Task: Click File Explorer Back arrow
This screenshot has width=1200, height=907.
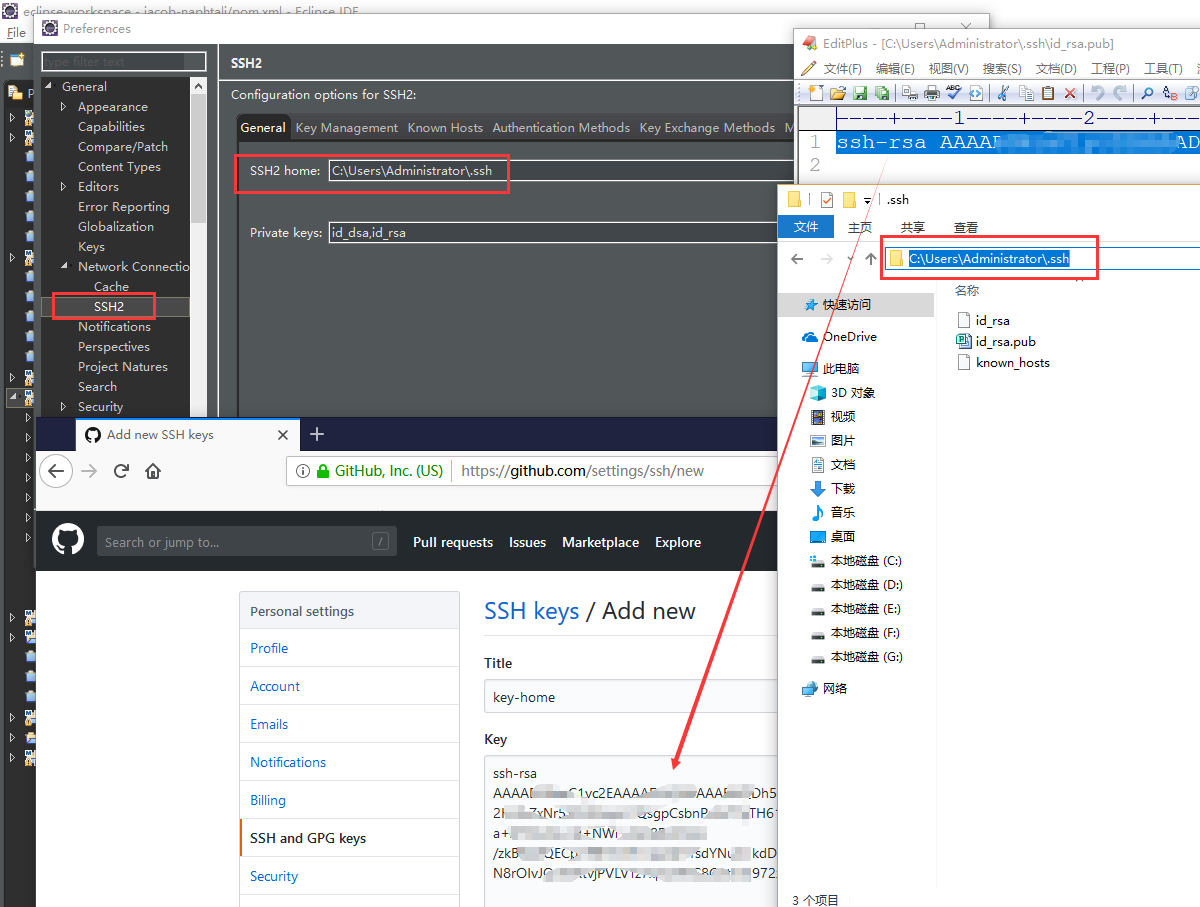Action: 797,258
